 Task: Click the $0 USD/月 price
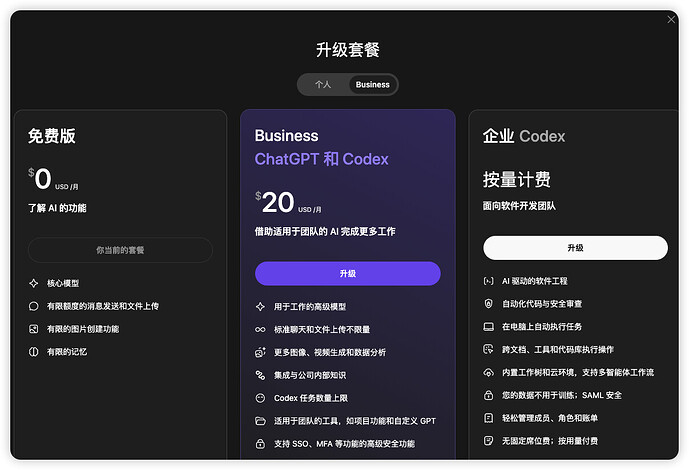[x=53, y=179]
